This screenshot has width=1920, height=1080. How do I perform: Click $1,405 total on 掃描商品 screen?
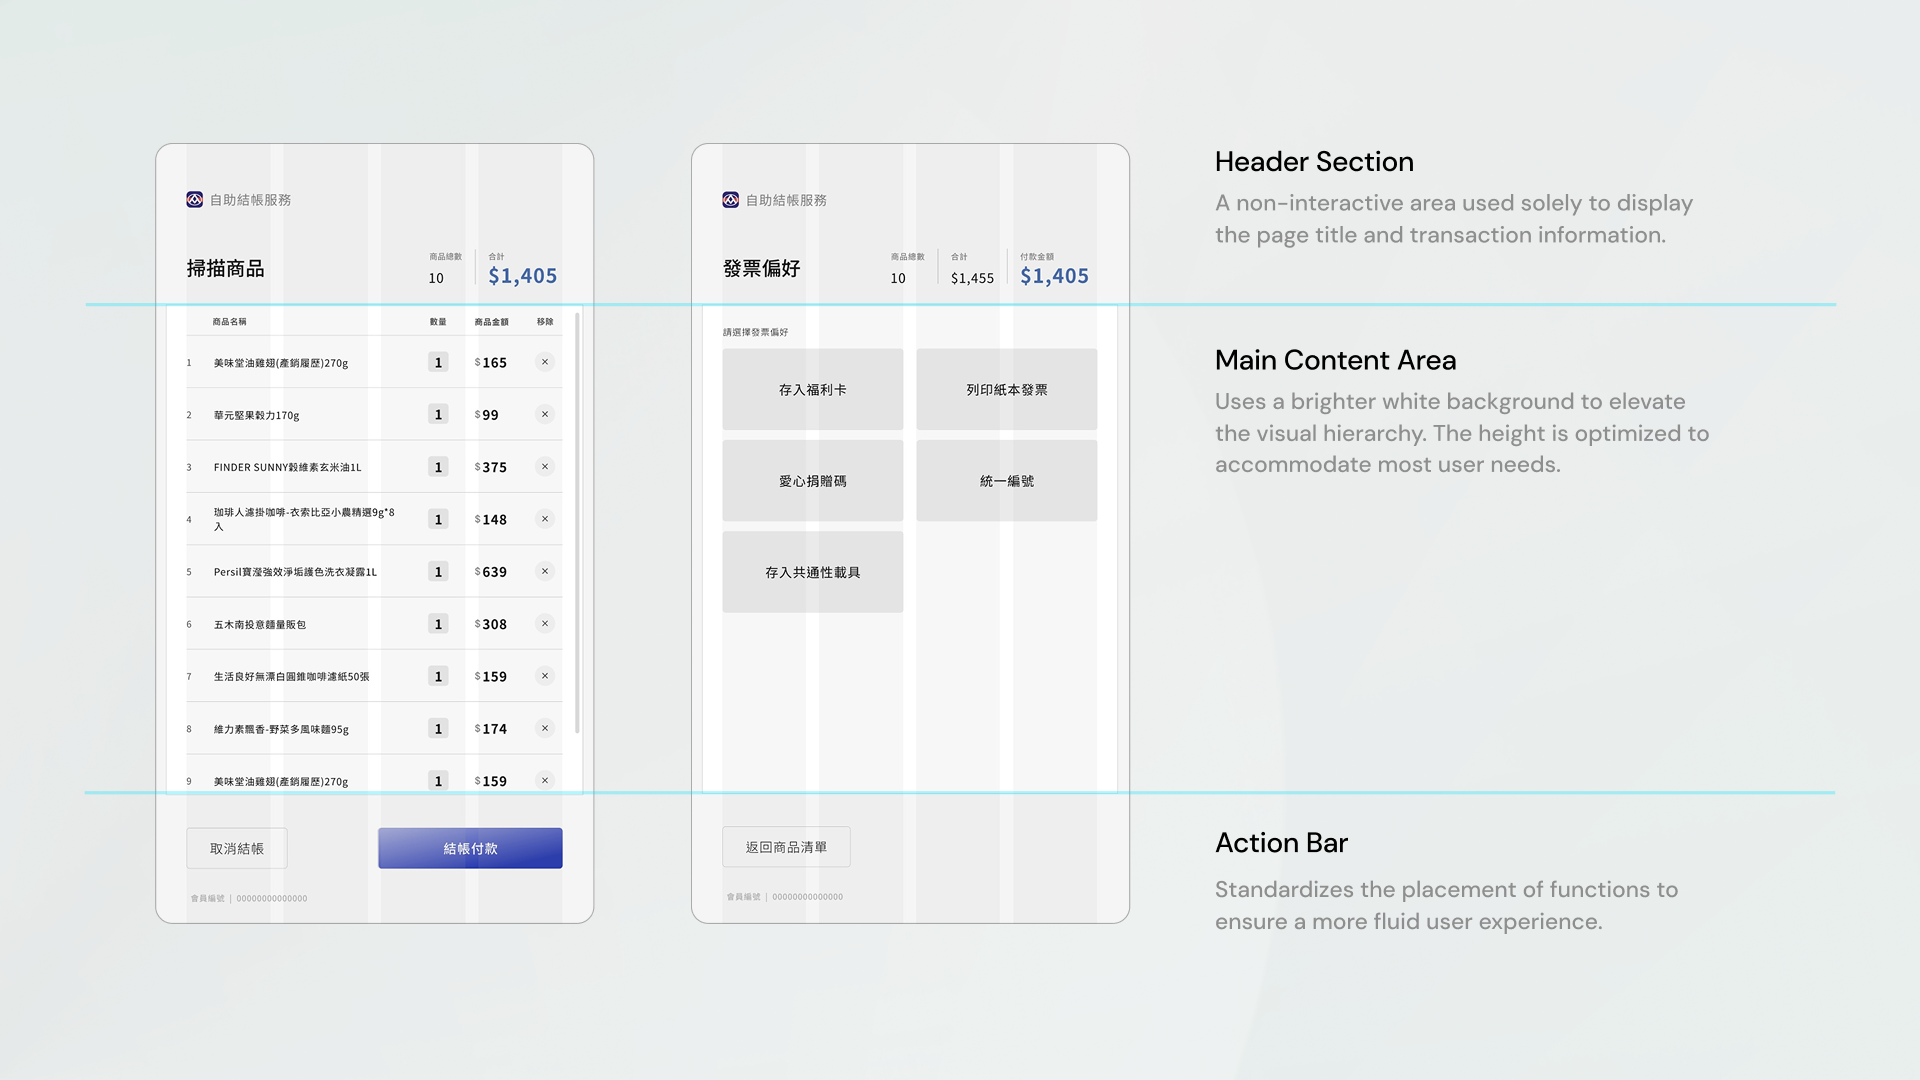coord(523,276)
